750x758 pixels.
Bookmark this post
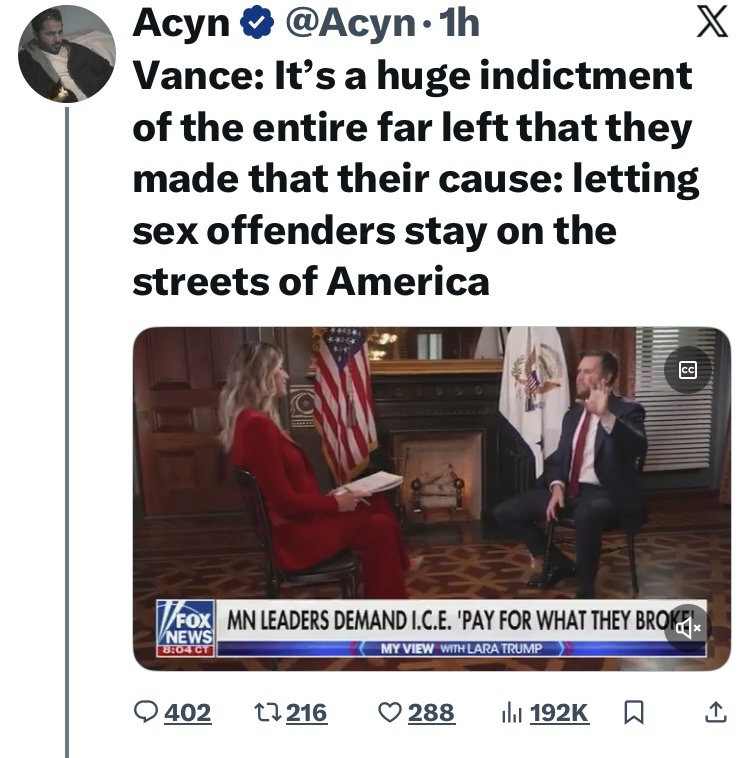(633, 713)
